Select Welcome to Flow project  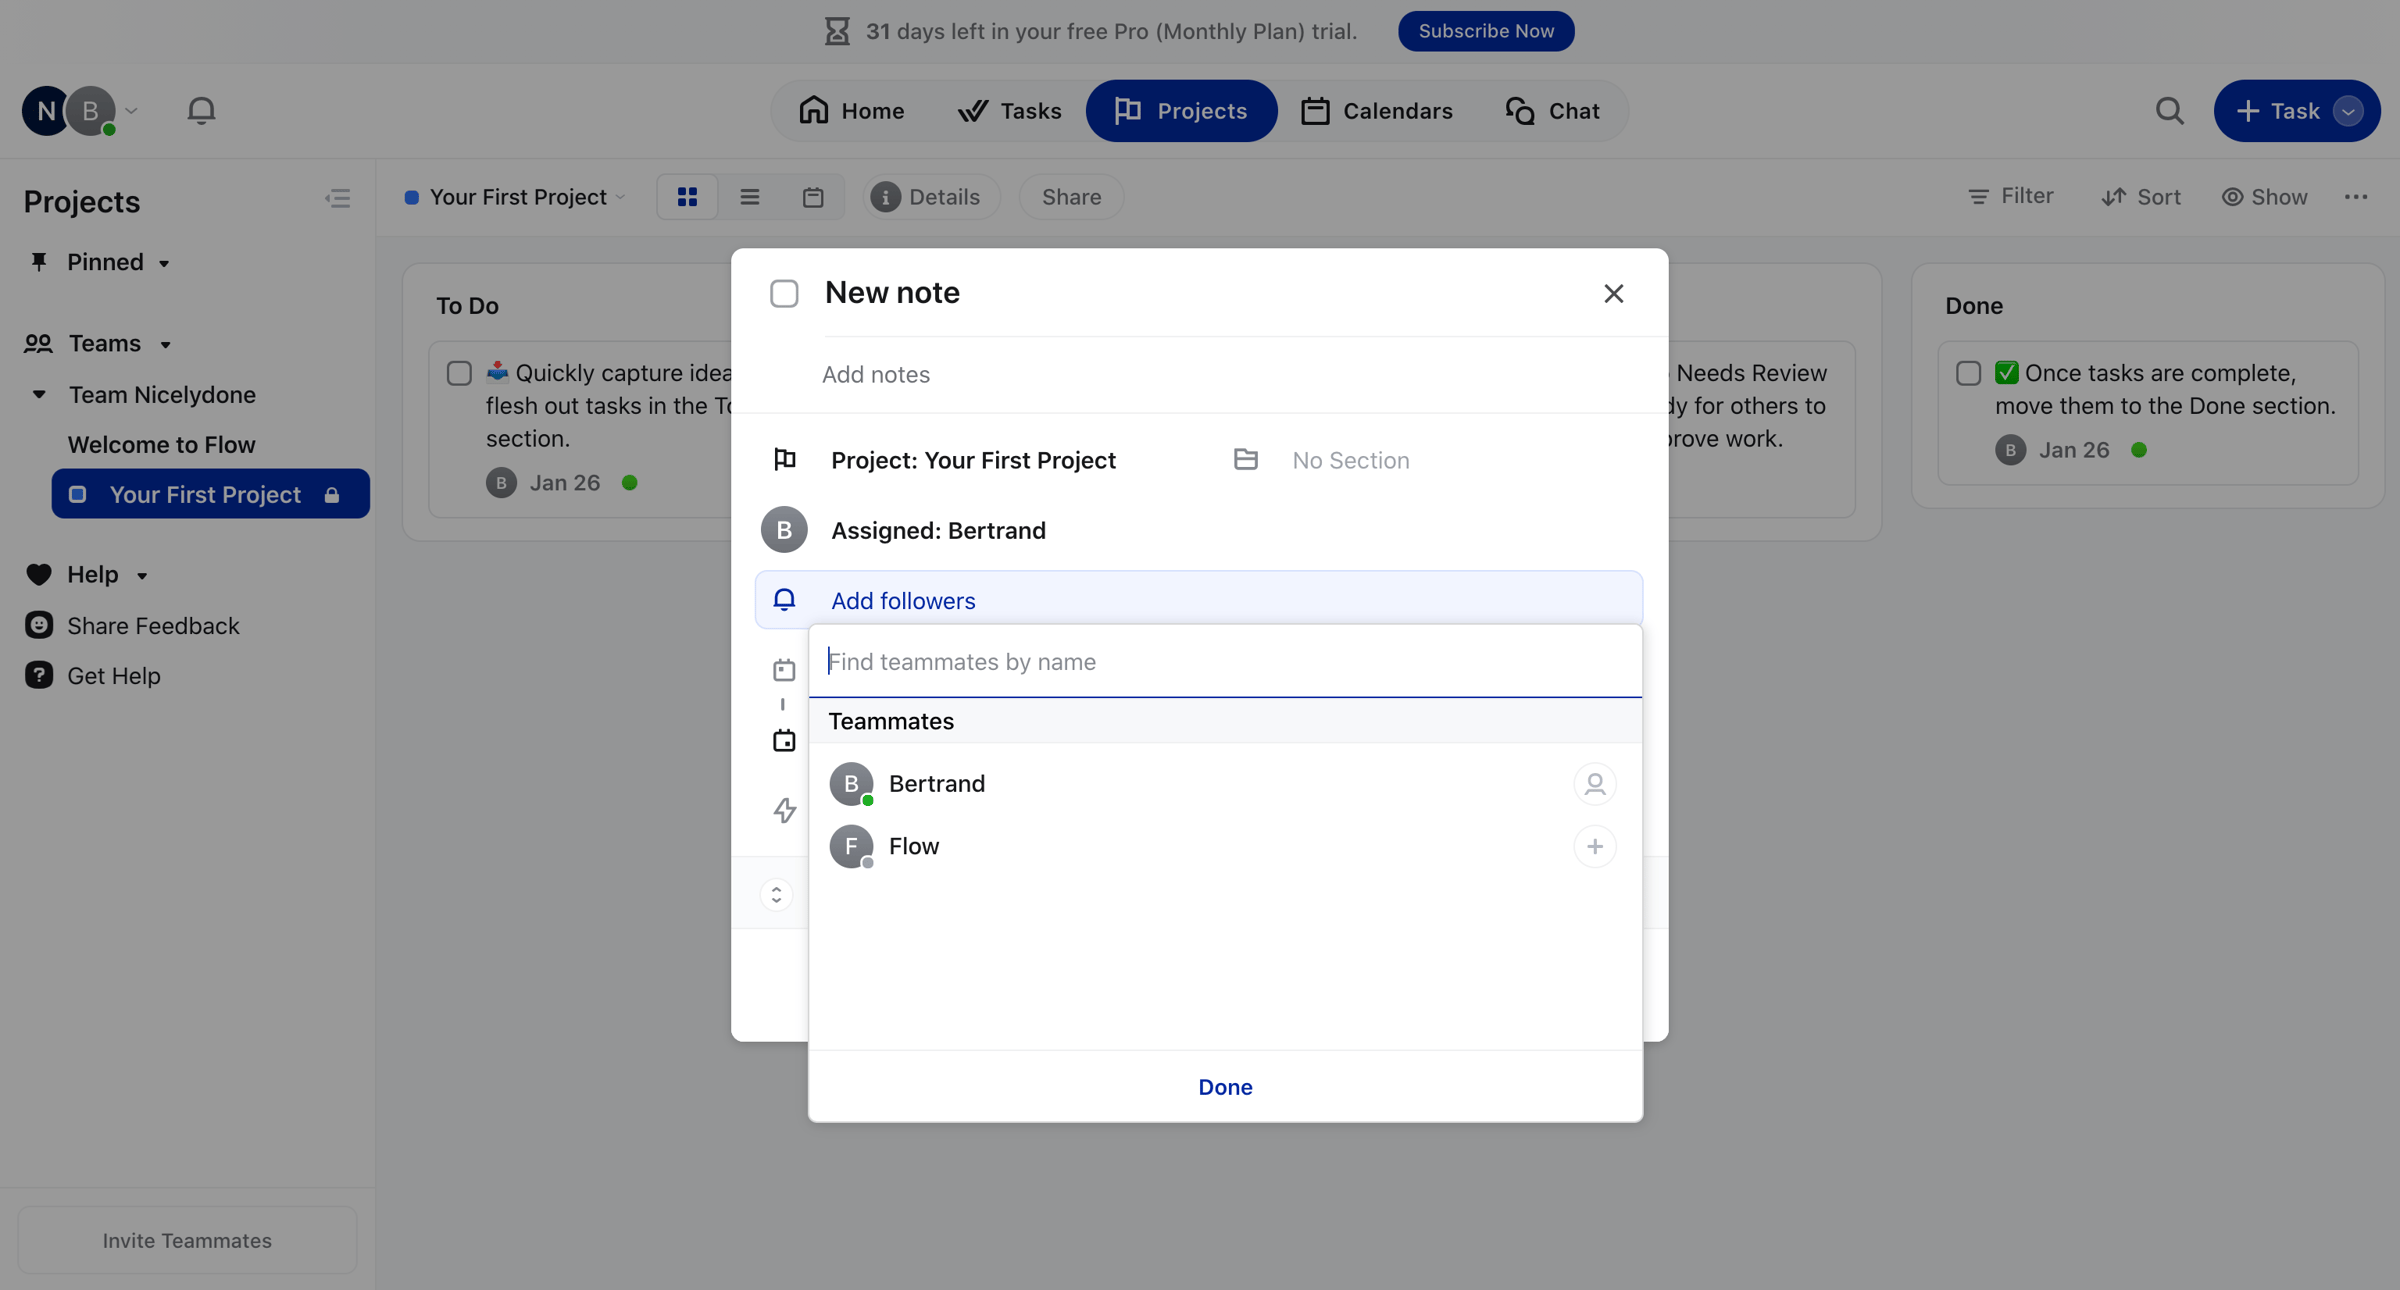tap(161, 444)
